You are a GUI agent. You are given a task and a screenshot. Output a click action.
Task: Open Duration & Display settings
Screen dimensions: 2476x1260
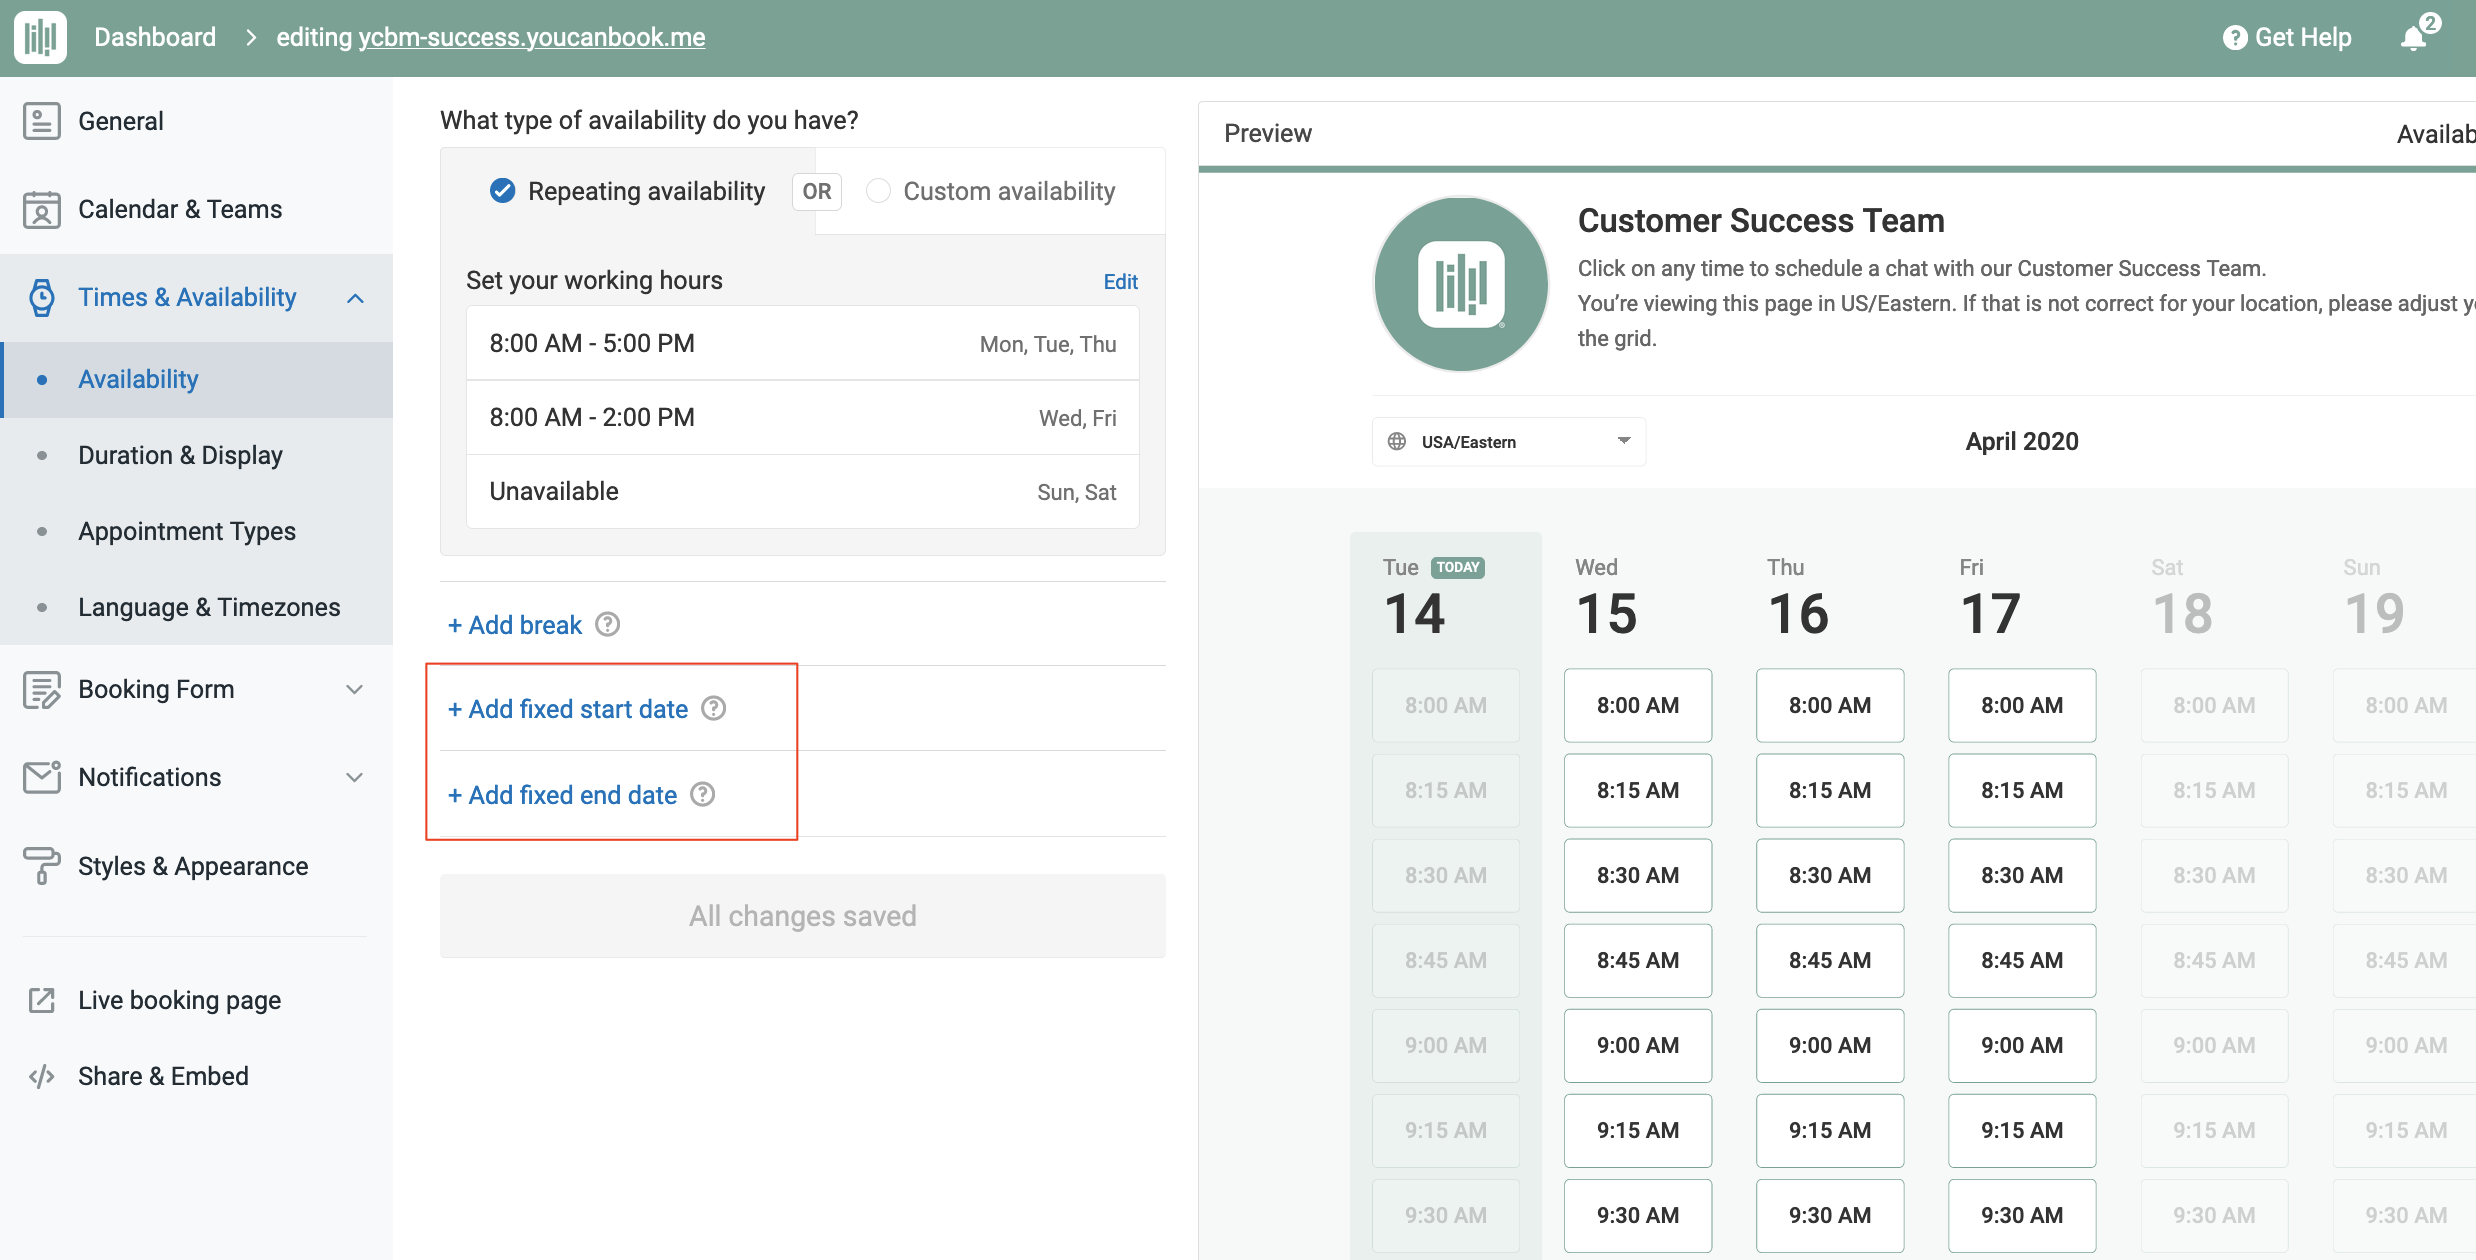point(180,455)
